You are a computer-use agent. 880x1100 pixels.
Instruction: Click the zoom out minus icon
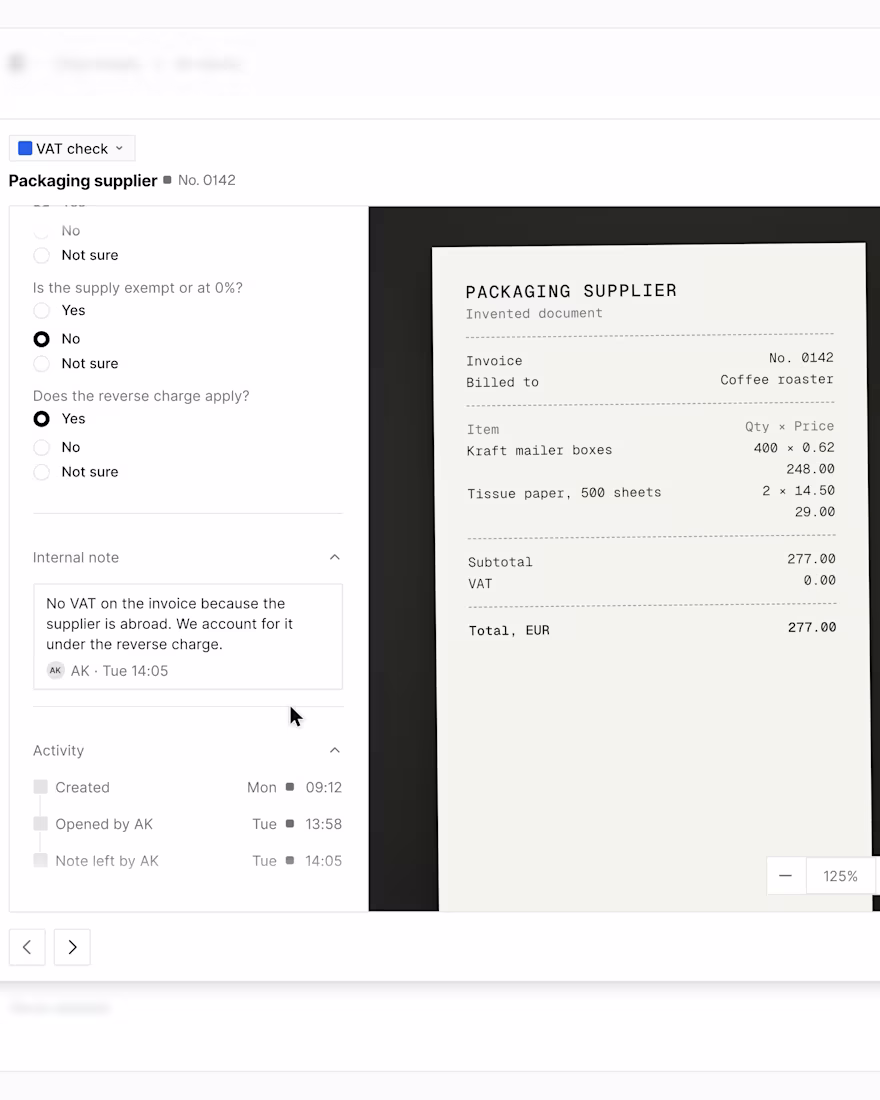(785, 876)
